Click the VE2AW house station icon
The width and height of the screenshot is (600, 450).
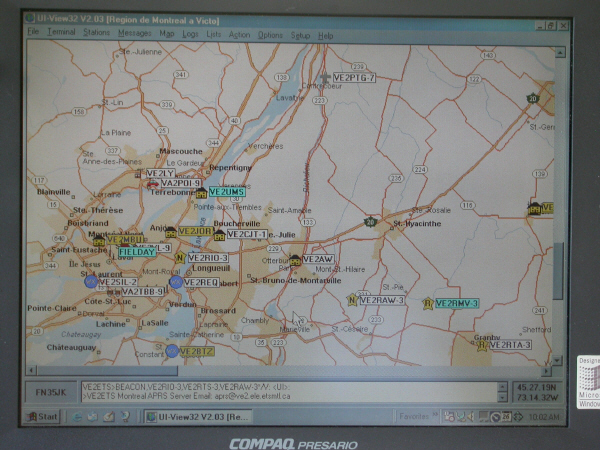295,260
